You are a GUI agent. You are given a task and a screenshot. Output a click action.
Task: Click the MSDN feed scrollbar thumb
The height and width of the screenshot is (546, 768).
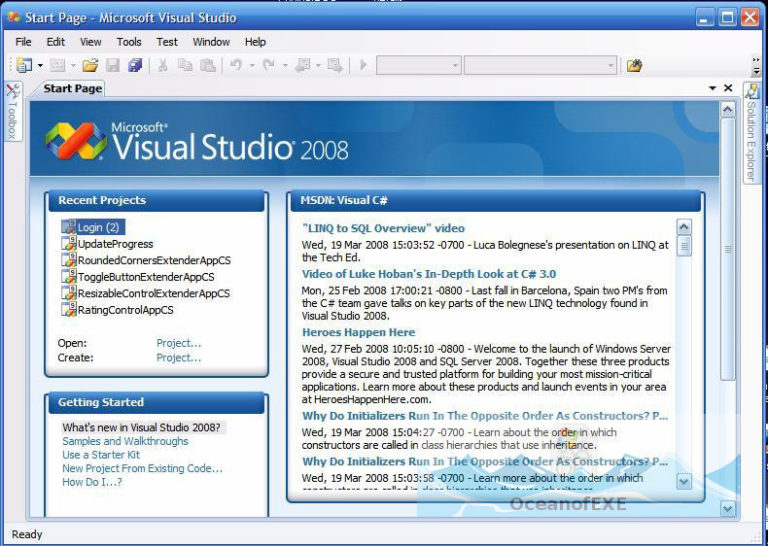click(684, 246)
